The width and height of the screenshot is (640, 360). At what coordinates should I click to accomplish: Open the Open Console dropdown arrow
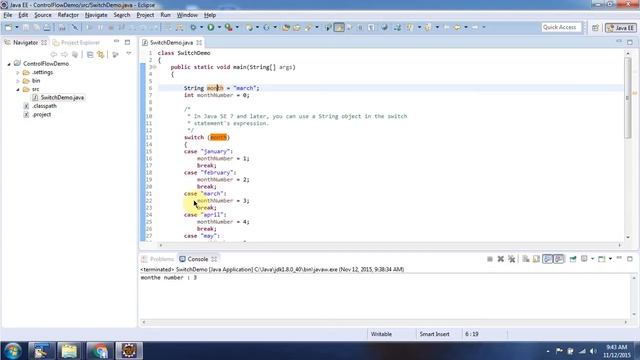point(610,259)
